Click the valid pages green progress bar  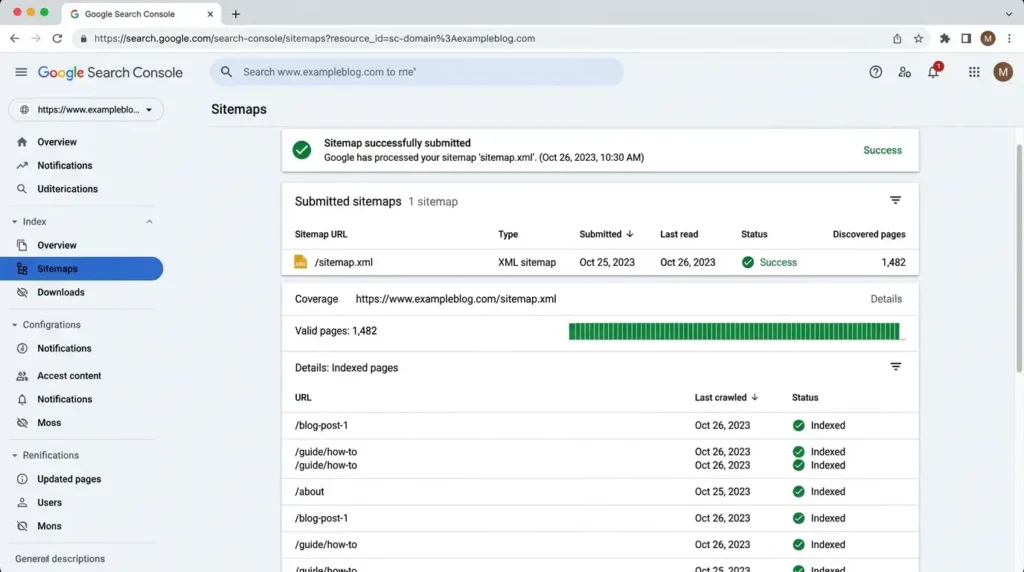(x=734, y=331)
